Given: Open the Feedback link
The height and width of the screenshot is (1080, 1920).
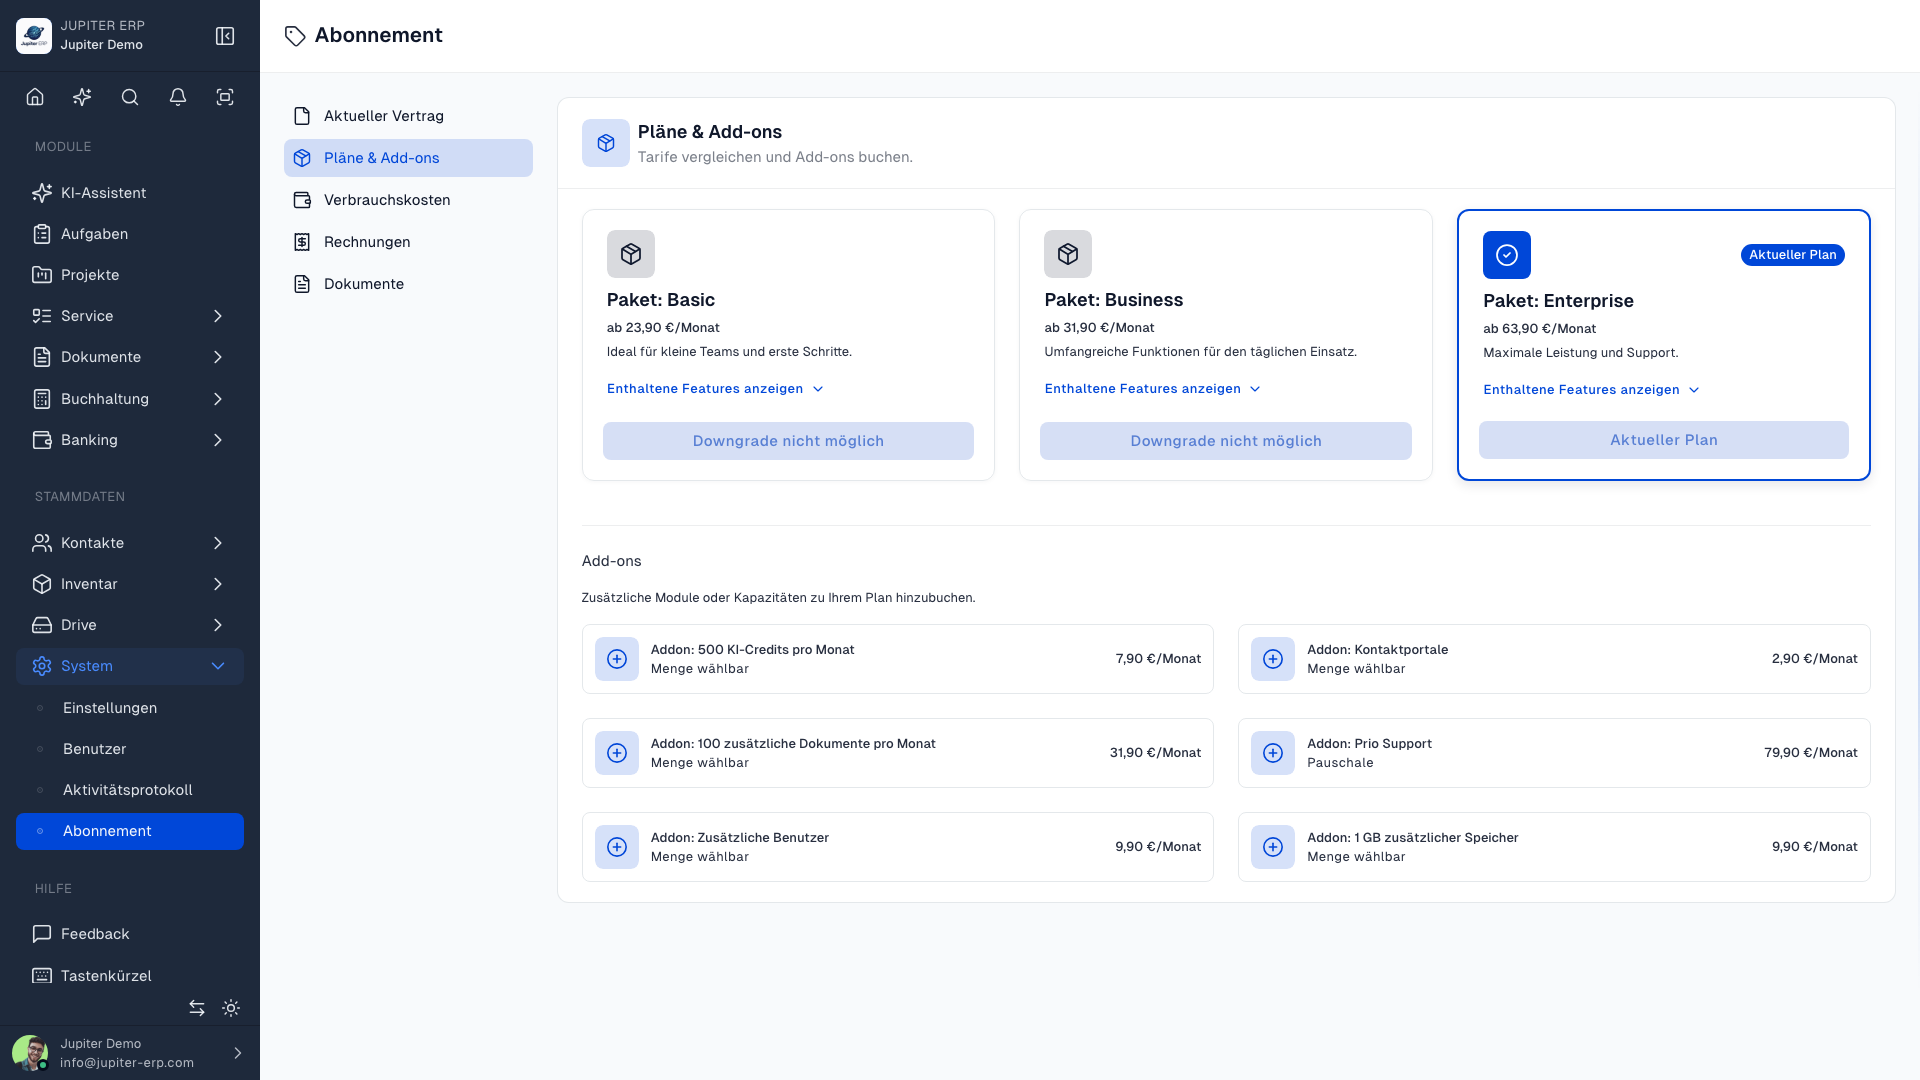Looking at the screenshot, I should tap(130, 934).
